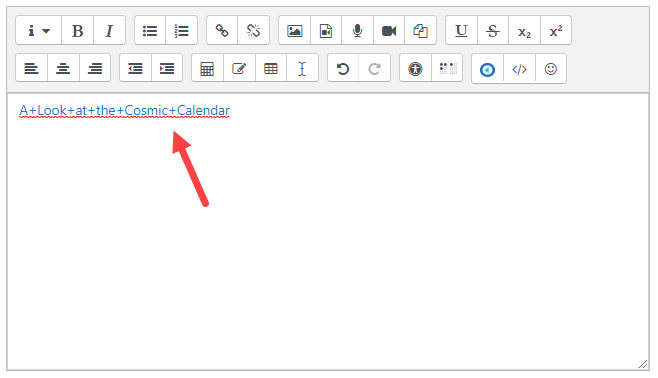Open the paragraph styles dropdown

(x=39, y=31)
